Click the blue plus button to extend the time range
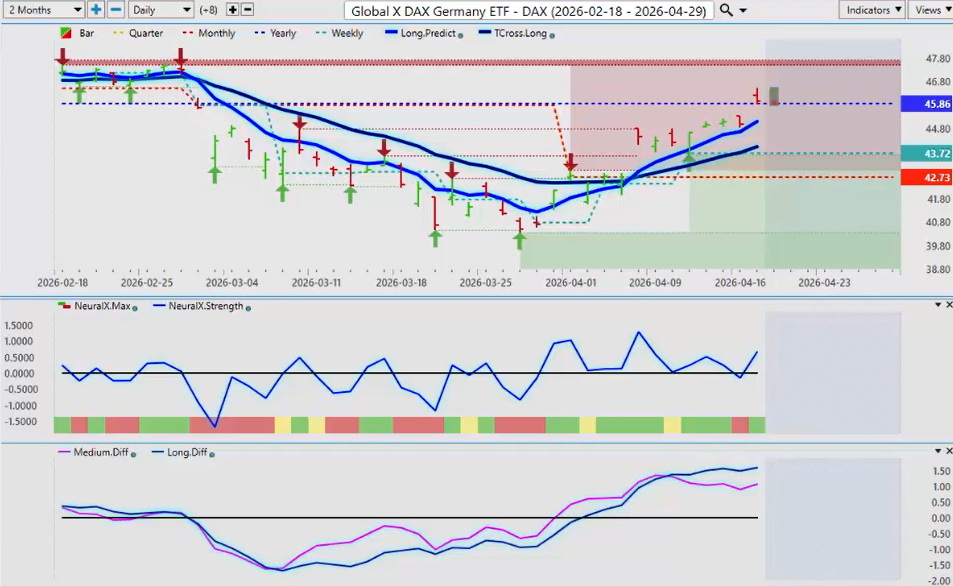The width and height of the screenshot is (953, 586). (96, 9)
